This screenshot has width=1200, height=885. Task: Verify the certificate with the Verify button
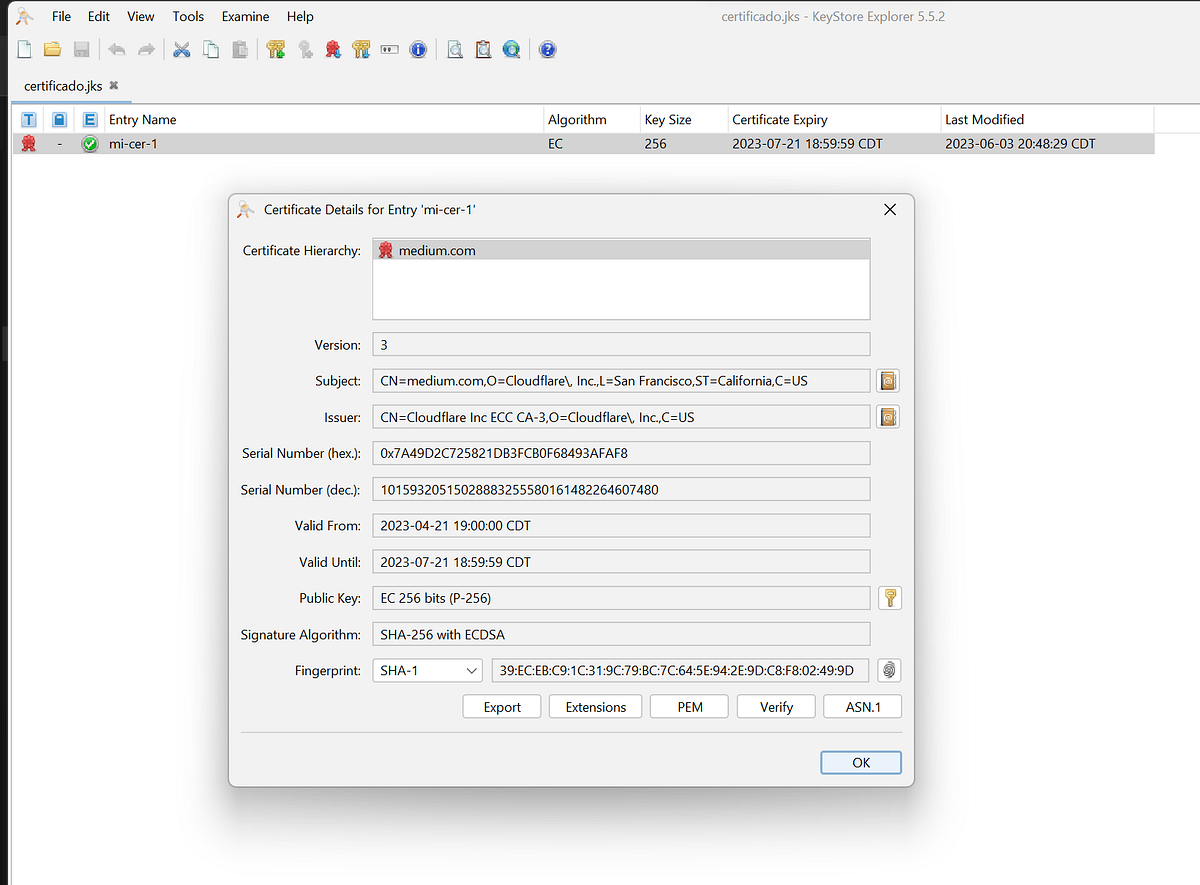click(x=776, y=706)
